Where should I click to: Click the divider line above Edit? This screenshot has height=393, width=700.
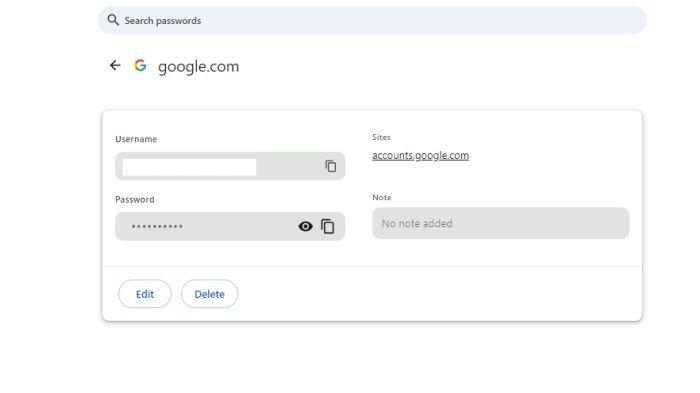click(x=372, y=267)
